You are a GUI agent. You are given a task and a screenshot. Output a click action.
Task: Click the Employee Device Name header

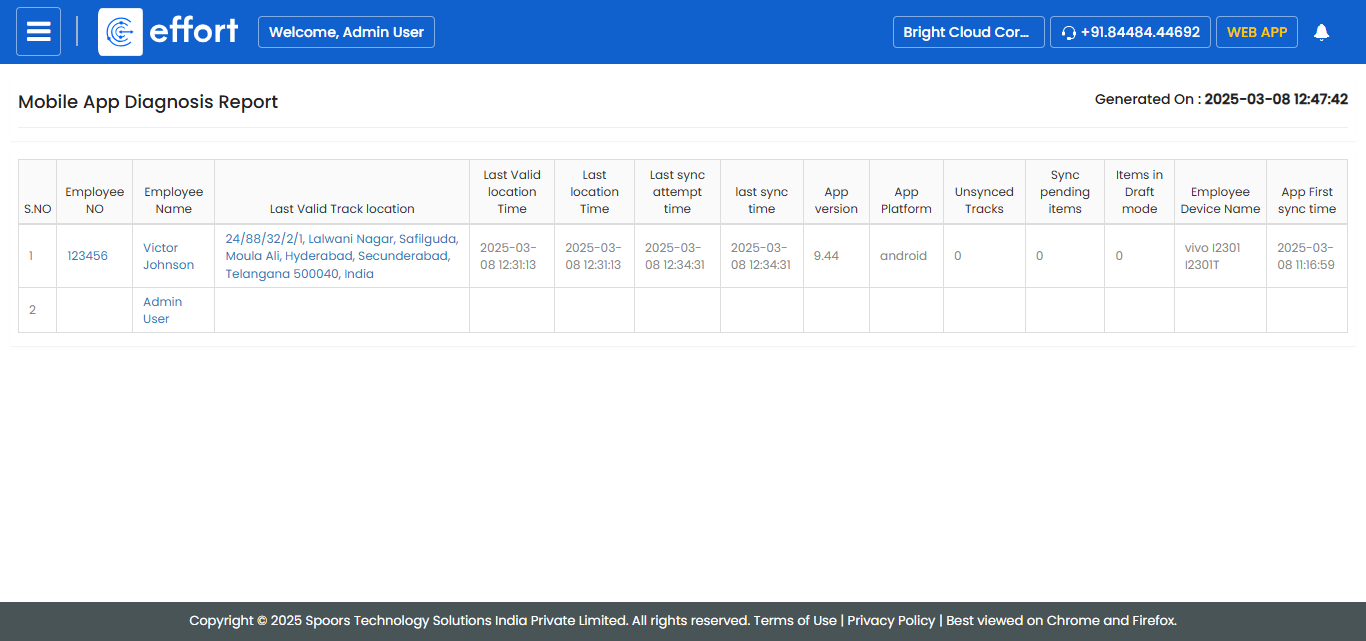(1220, 200)
